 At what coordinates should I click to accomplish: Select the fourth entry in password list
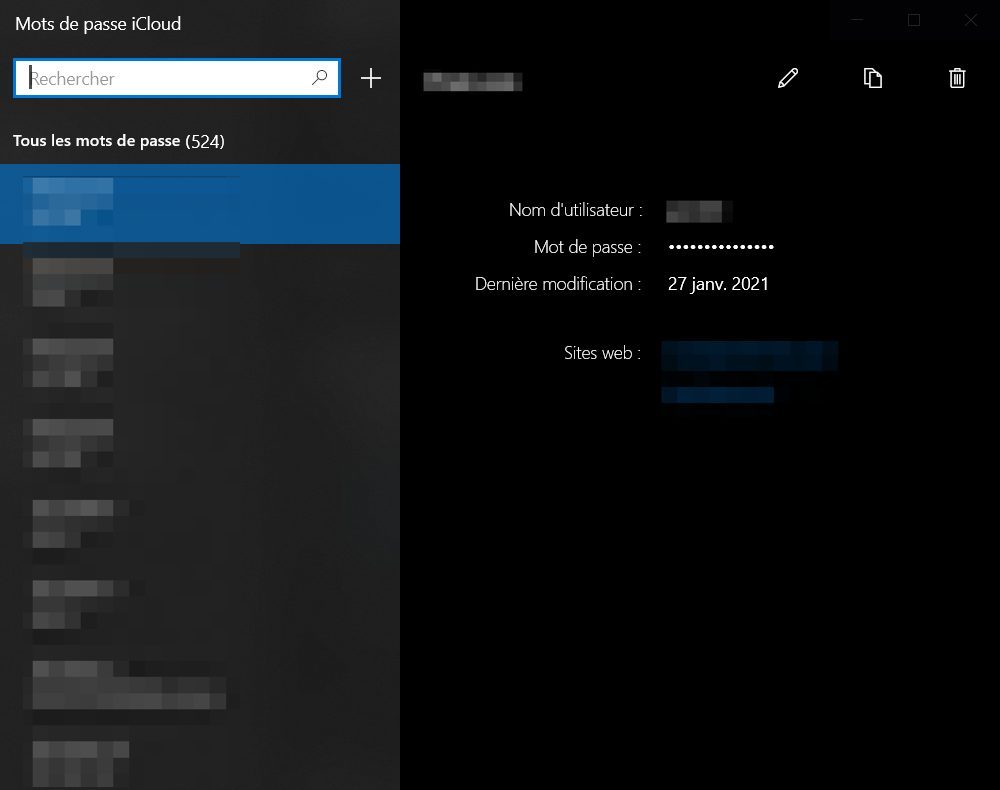click(200, 442)
